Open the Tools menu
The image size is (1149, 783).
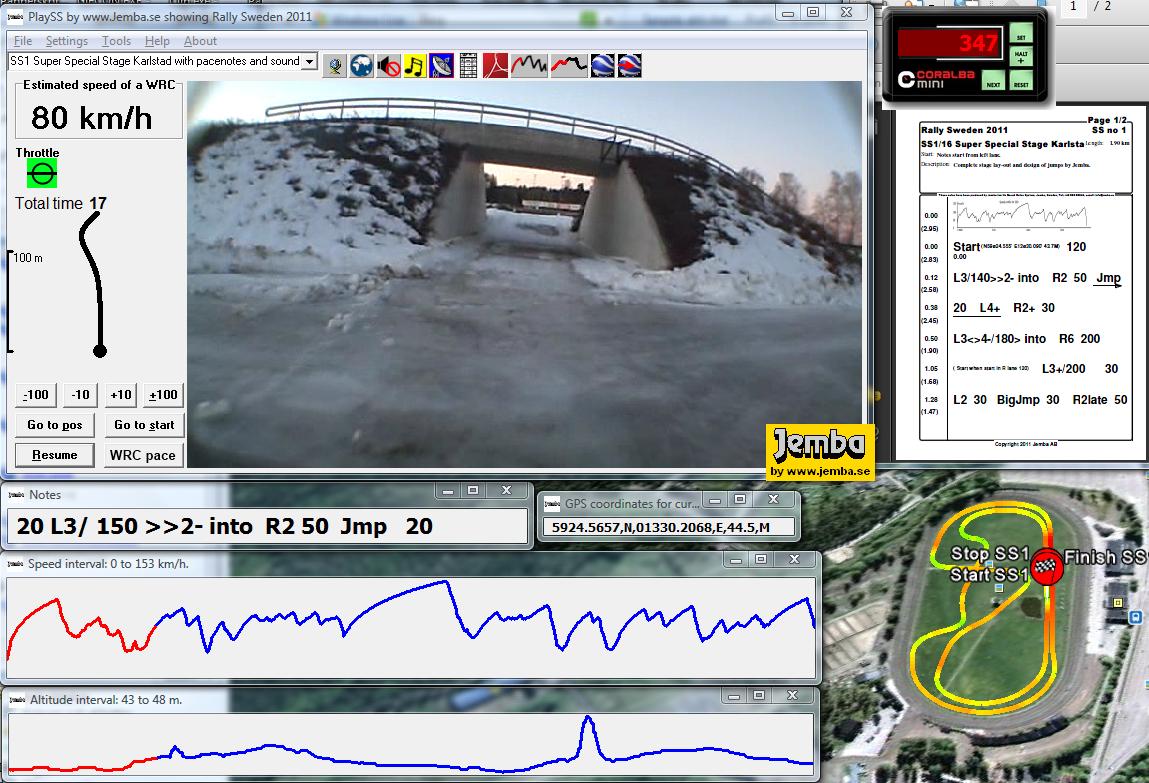tap(116, 41)
